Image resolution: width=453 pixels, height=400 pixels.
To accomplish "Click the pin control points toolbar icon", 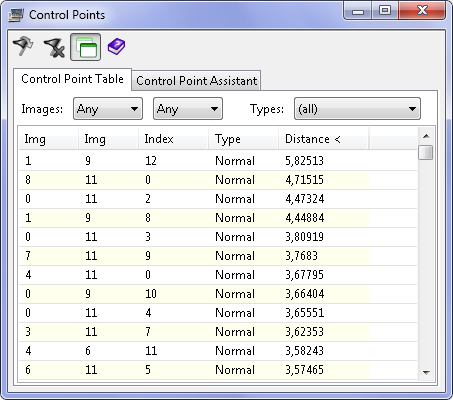I will click(x=23, y=46).
